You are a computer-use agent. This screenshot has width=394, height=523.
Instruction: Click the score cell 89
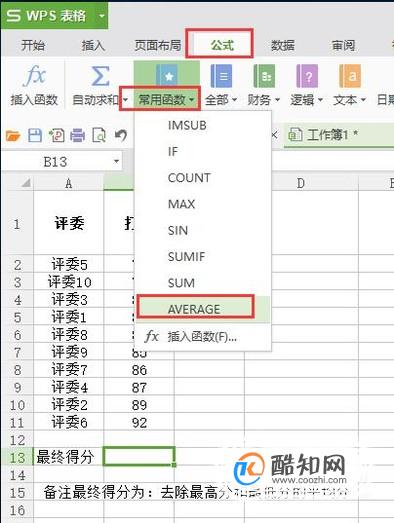click(139, 405)
